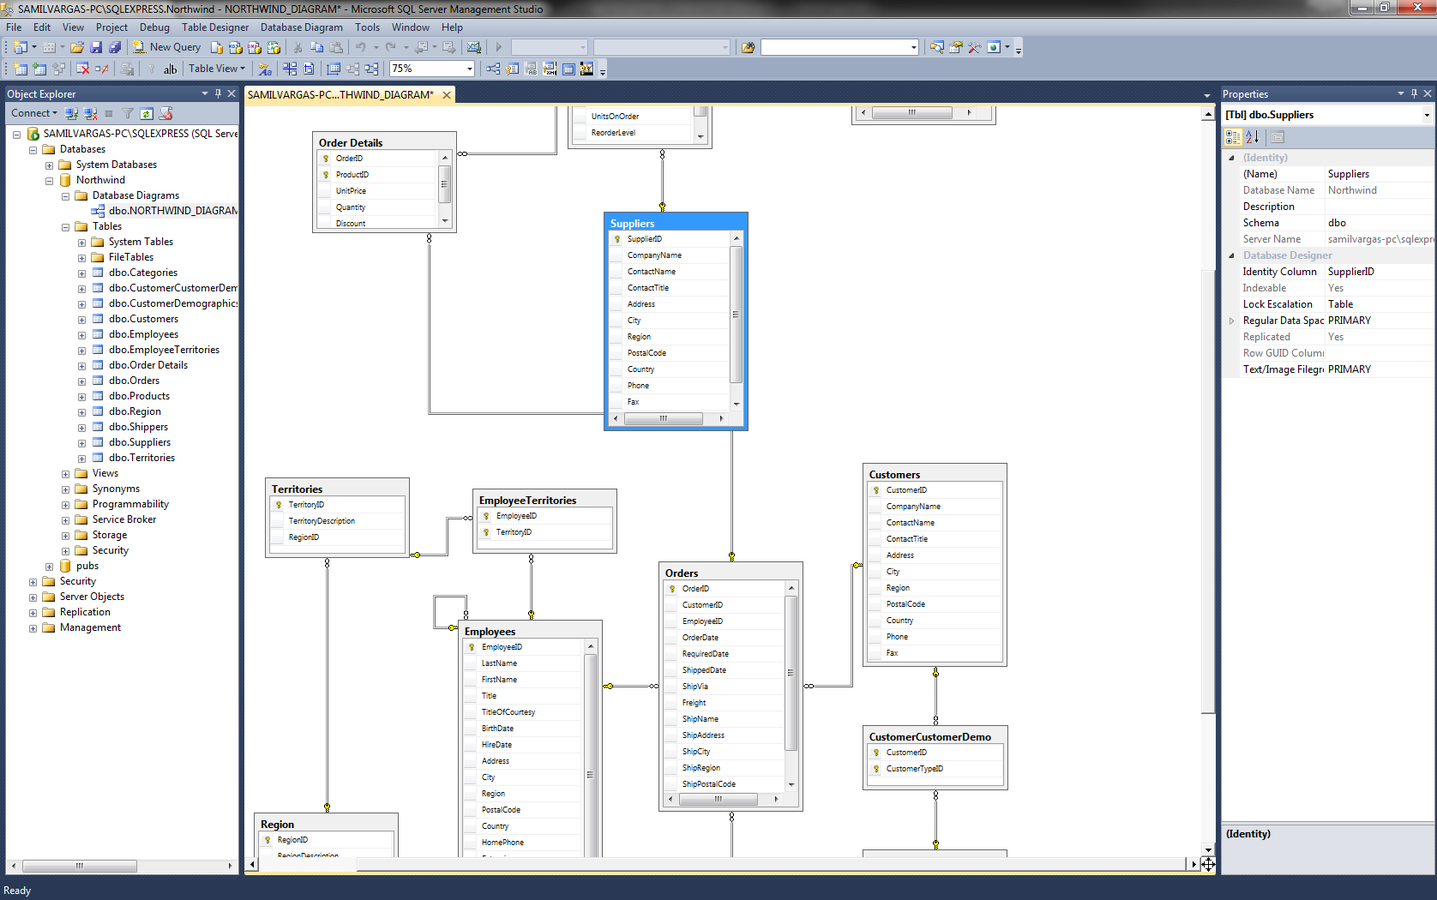Refresh the Object Explorer tree
The height and width of the screenshot is (900, 1437).
(146, 113)
